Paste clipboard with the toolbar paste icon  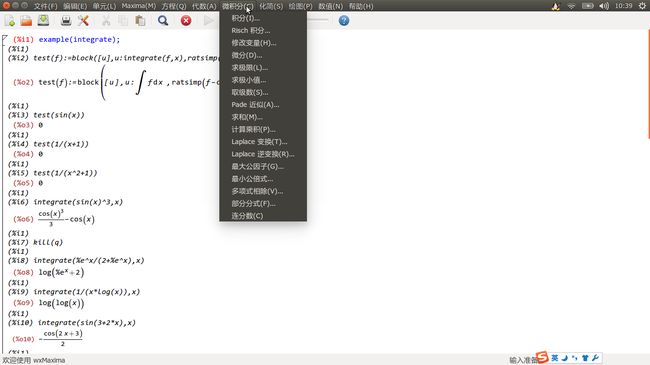point(141,21)
